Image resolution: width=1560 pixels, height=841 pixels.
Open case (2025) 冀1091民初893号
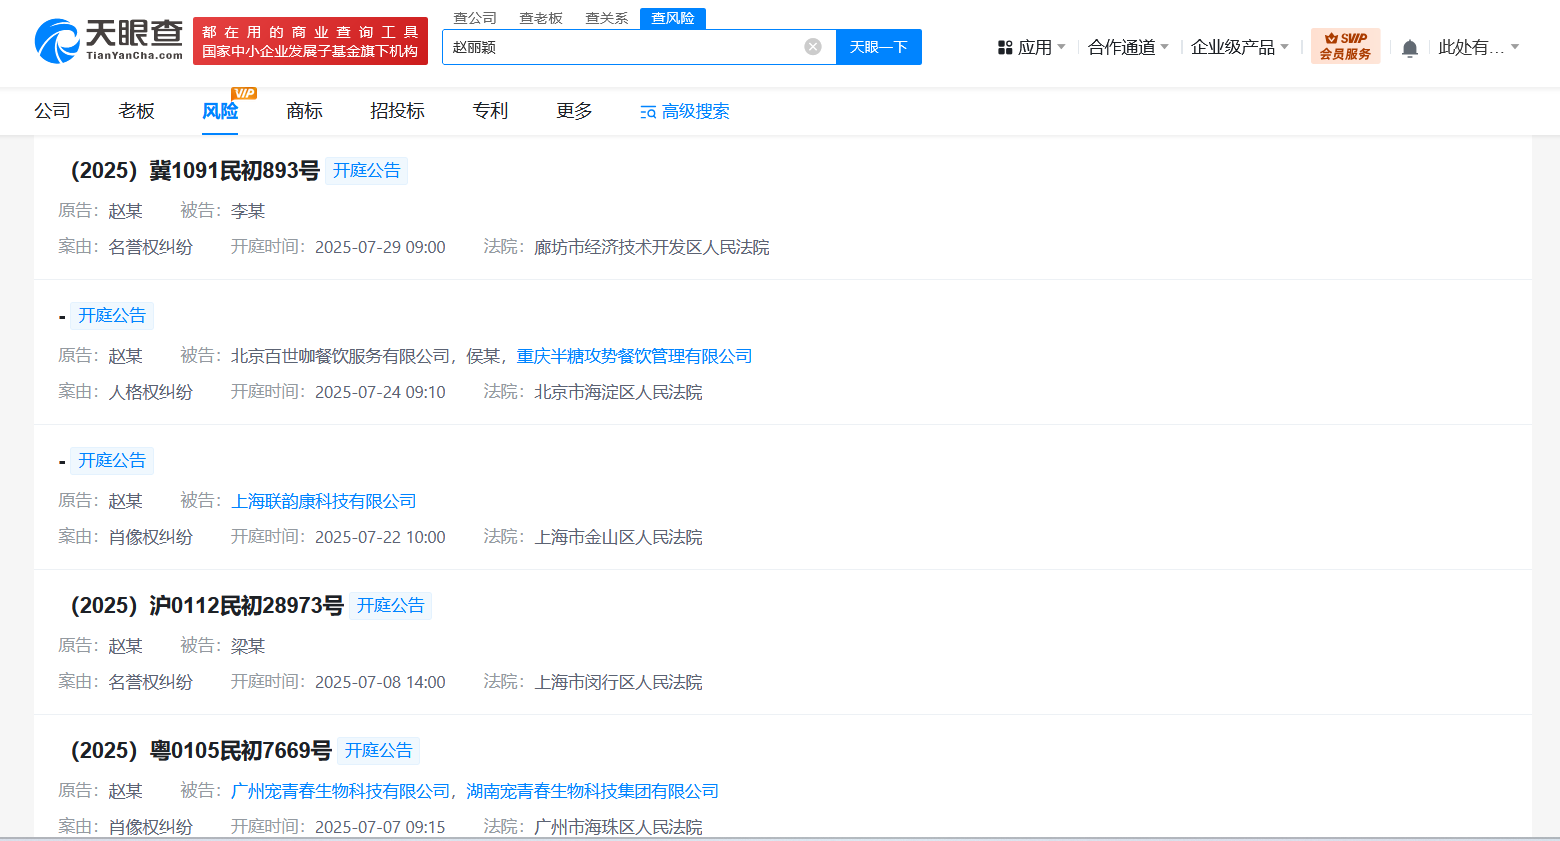click(195, 171)
